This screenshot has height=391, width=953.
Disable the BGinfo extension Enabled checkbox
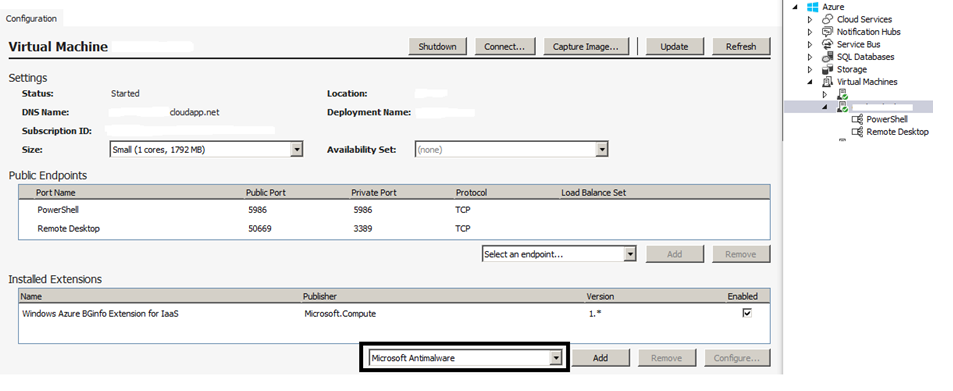[x=747, y=313]
